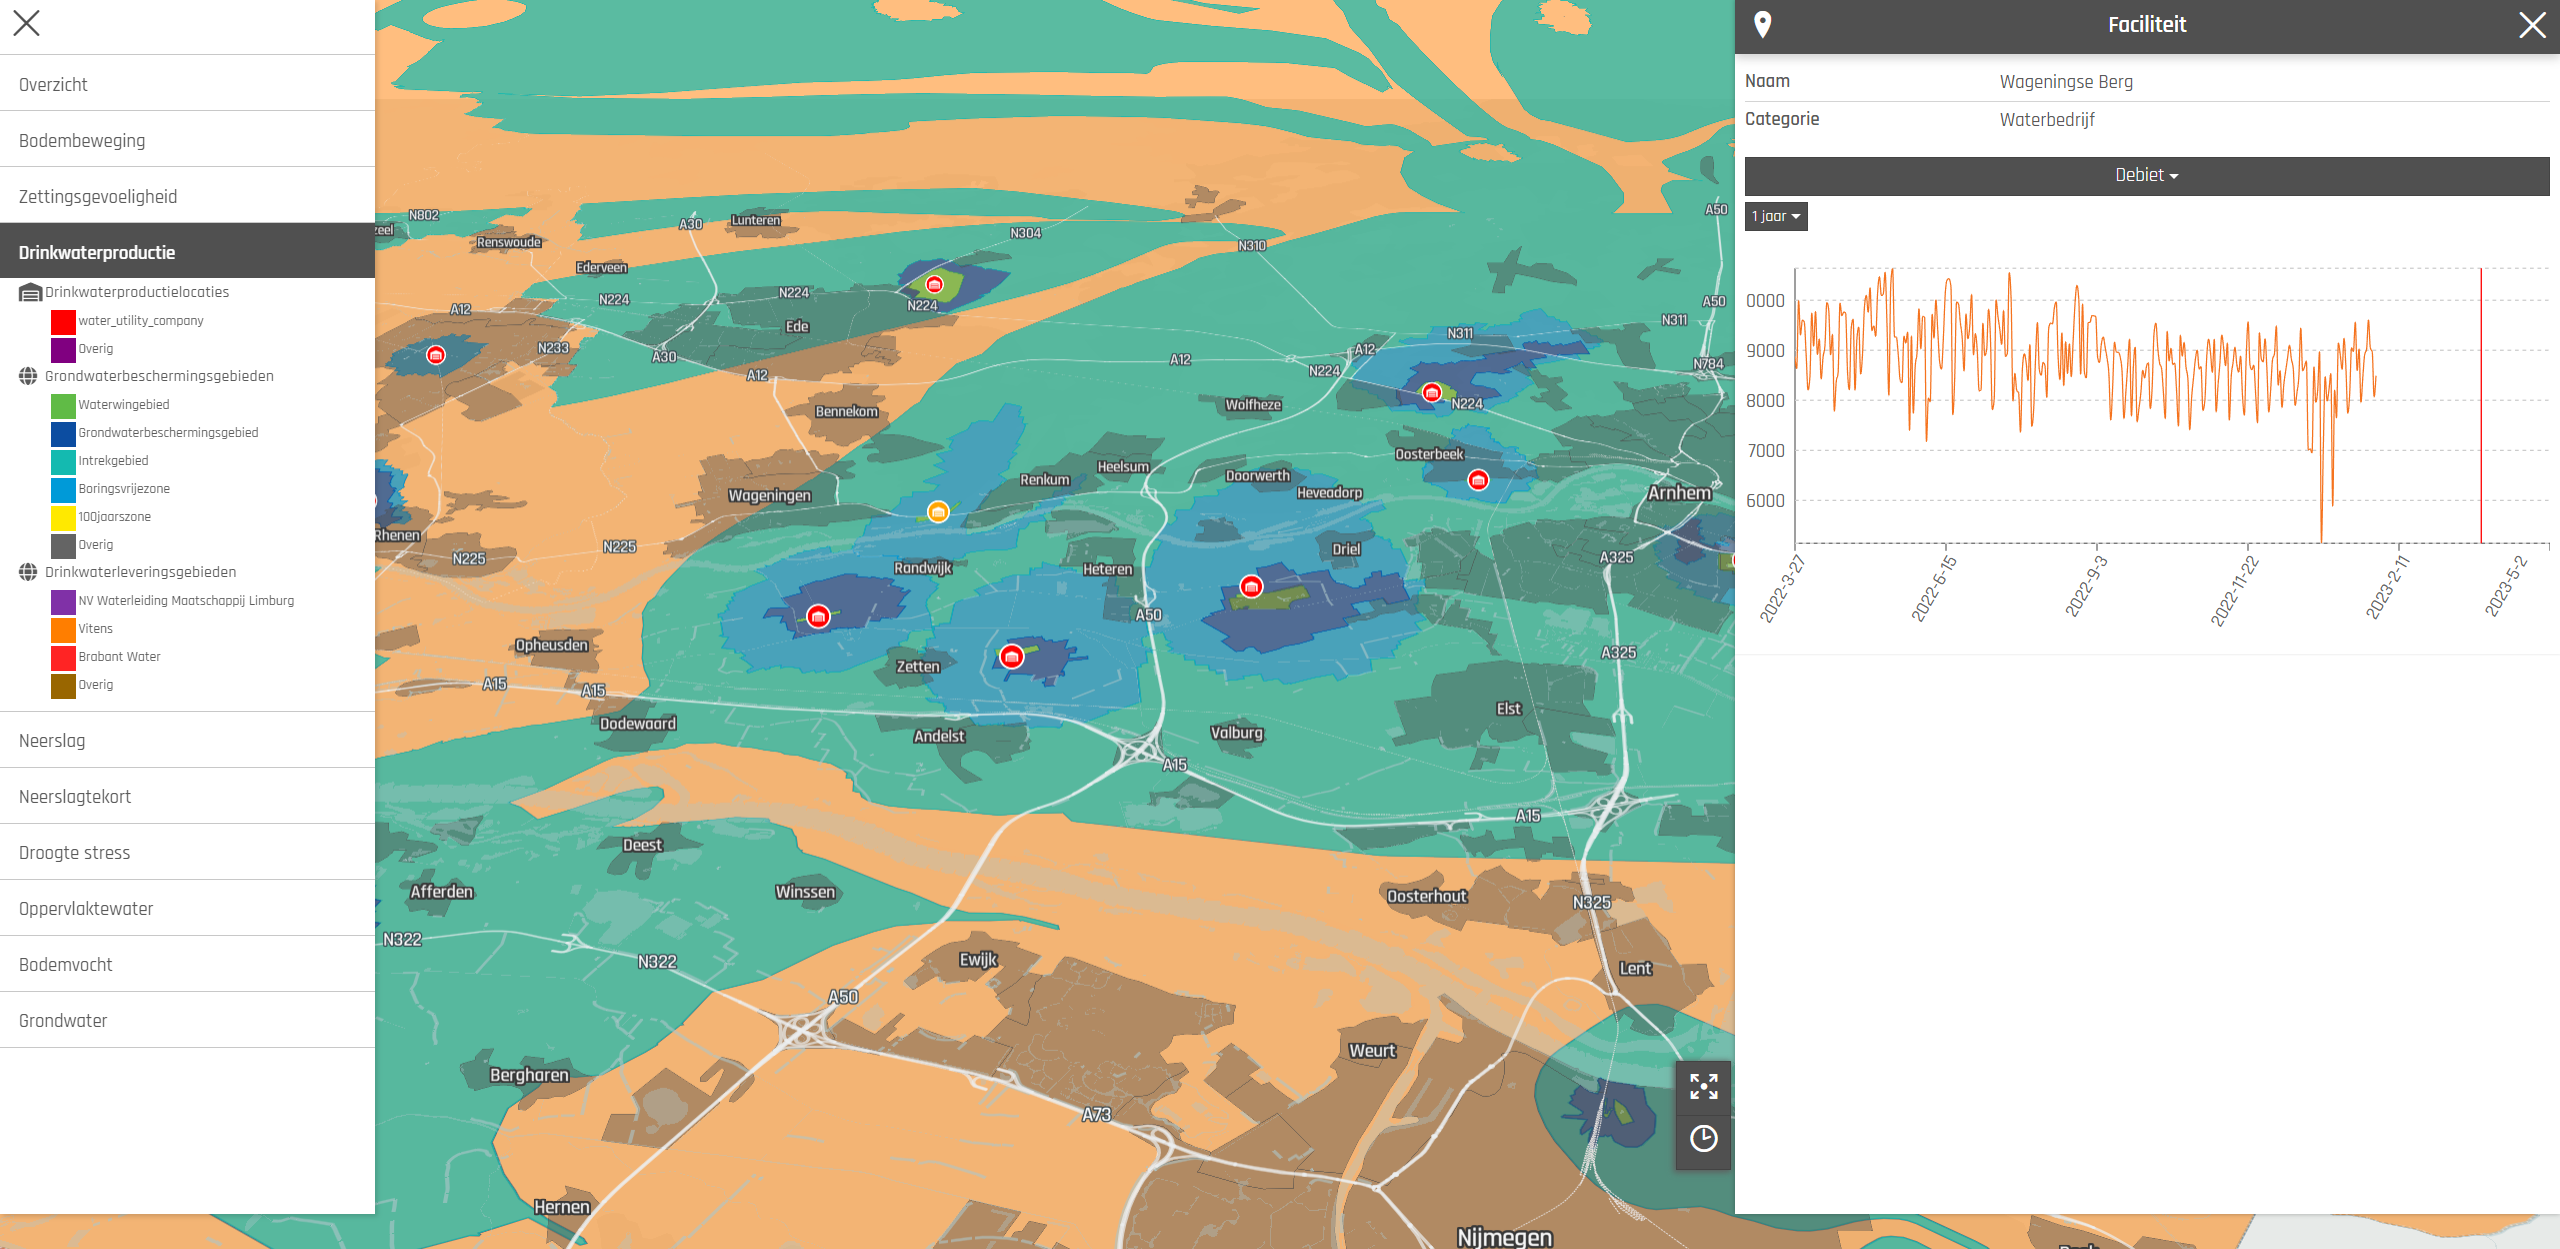Screen dimensions: 2560x1249
Task: Click the water_utility_company red swatch
Action: [x=63, y=321]
